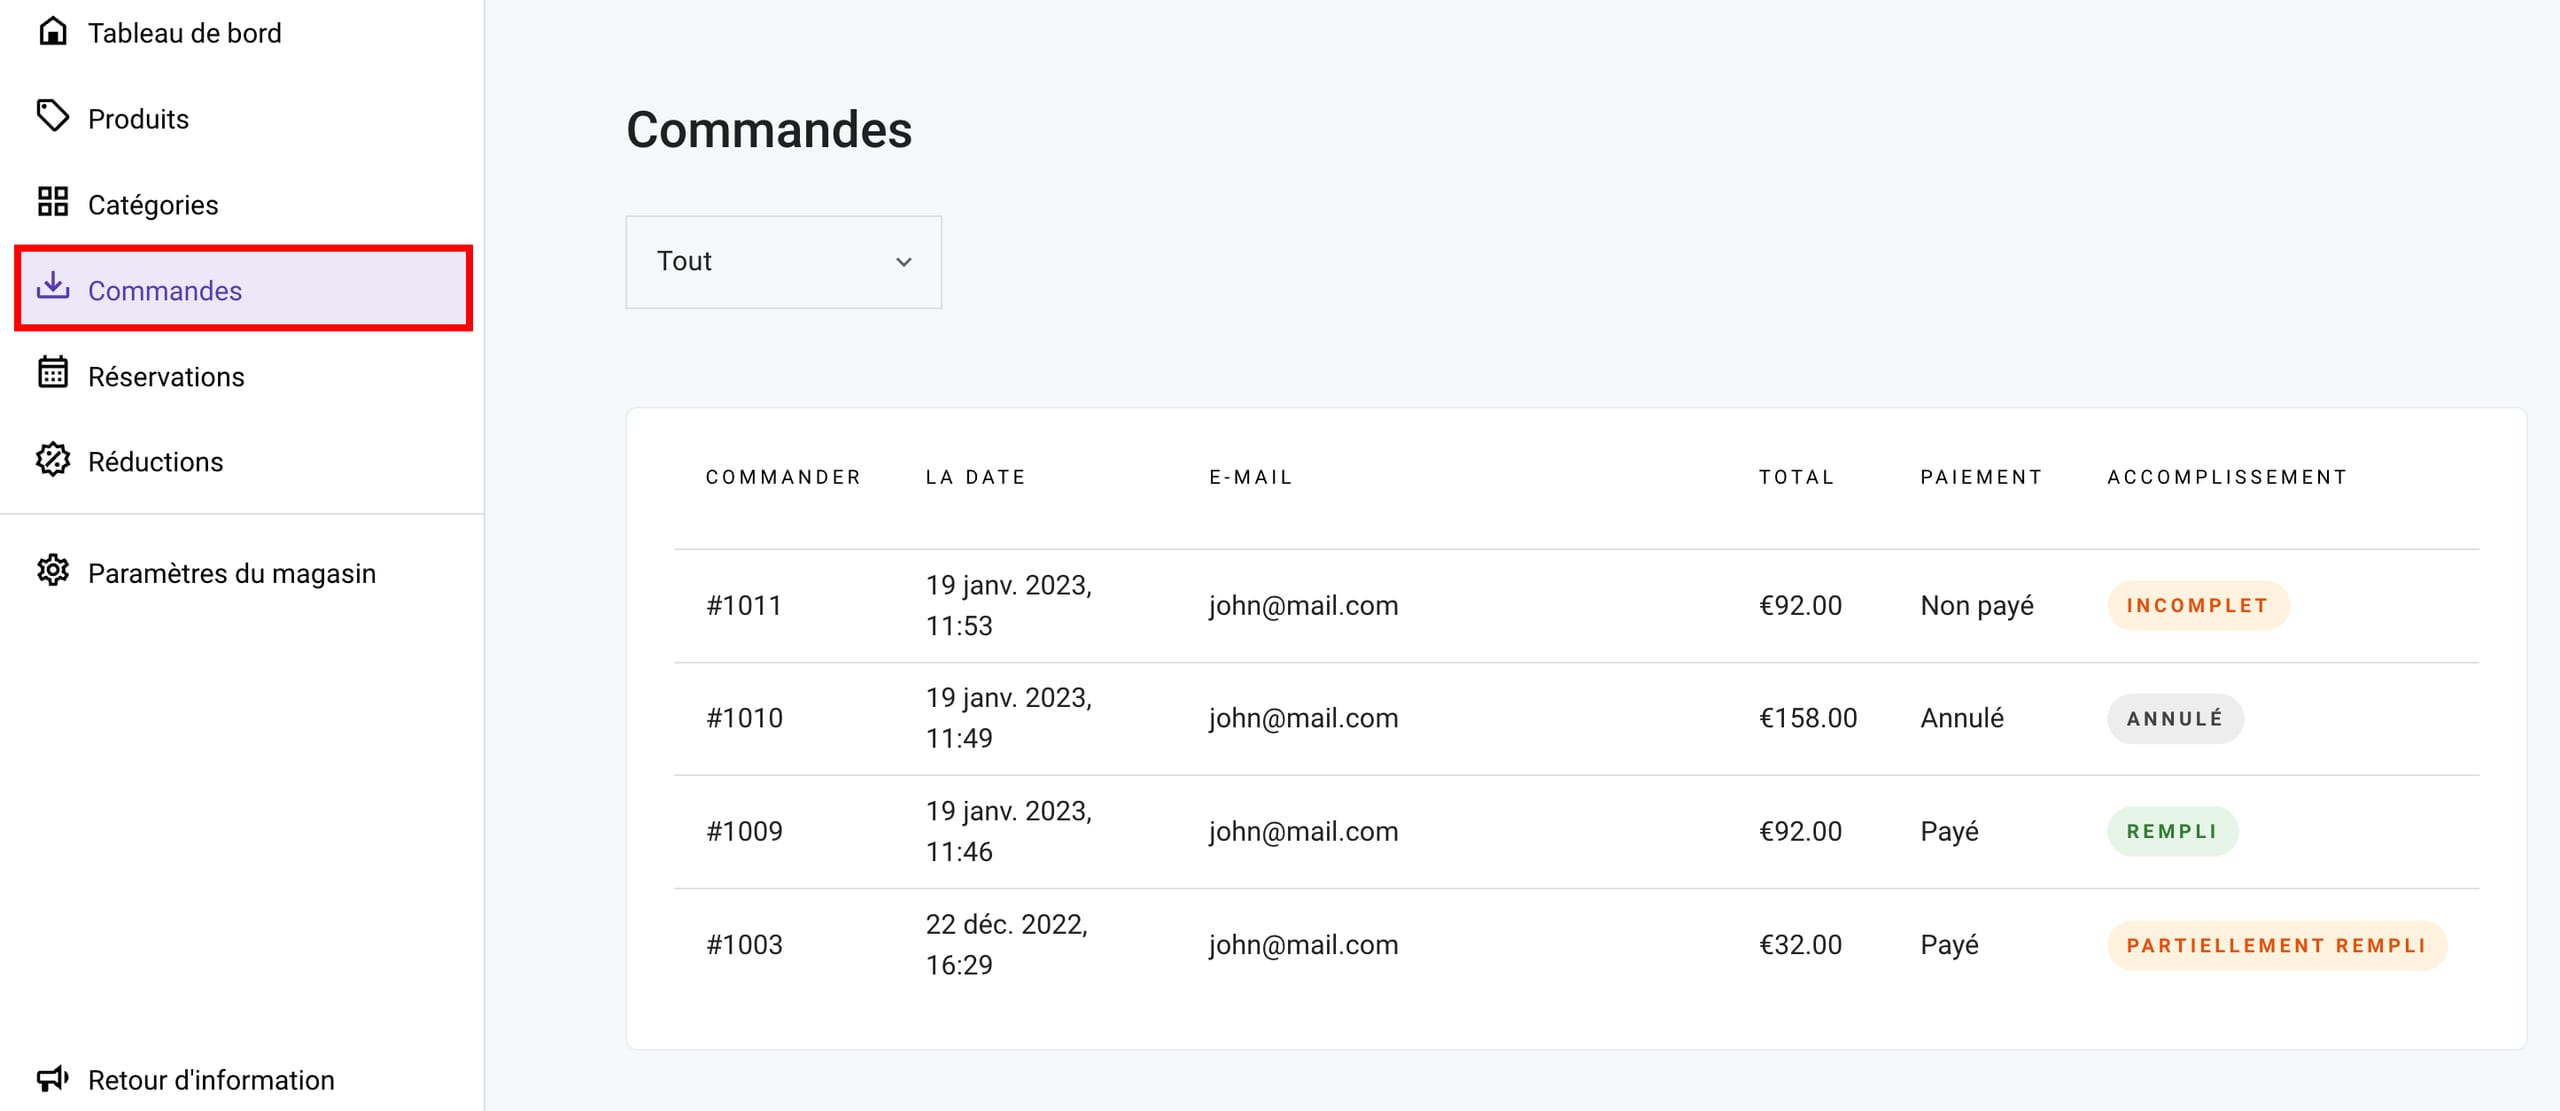Image resolution: width=2560 pixels, height=1111 pixels.
Task: Click the INCOMPLET status badge
Action: [x=2197, y=606]
